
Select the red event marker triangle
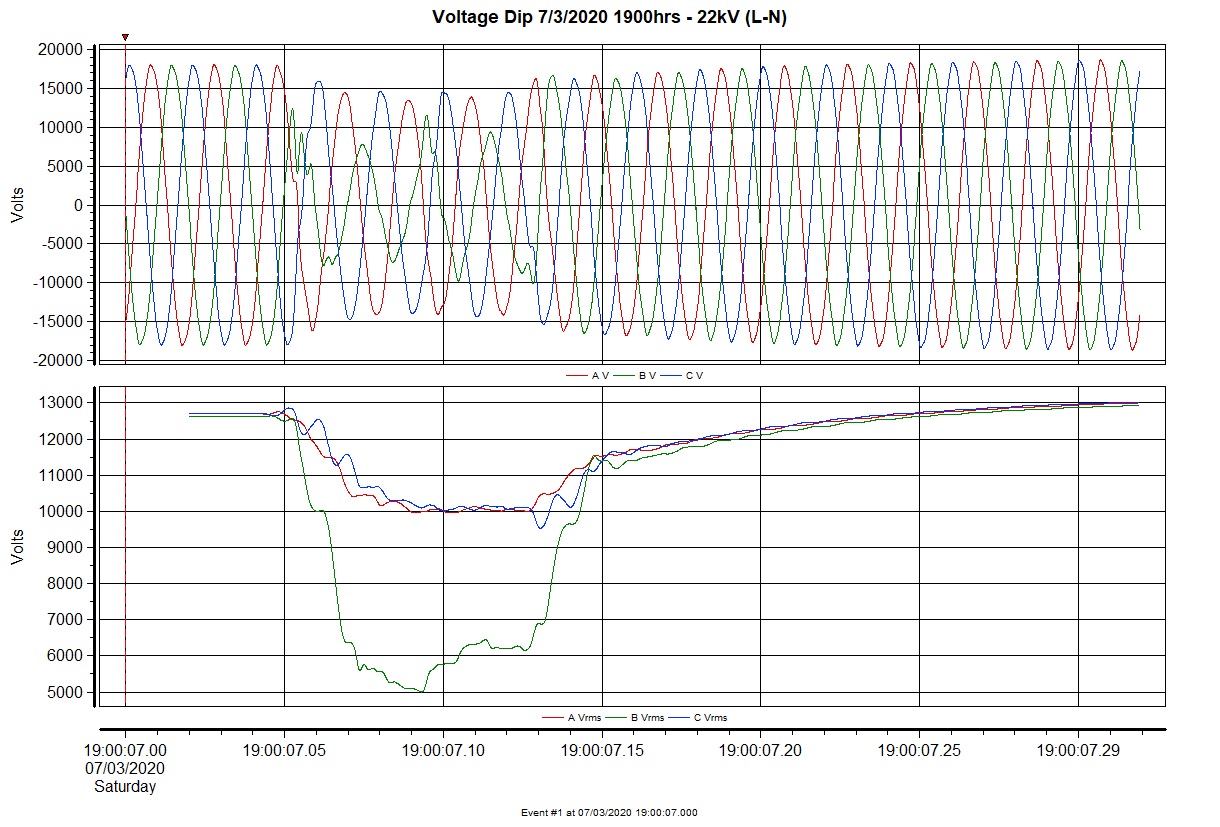125,37
